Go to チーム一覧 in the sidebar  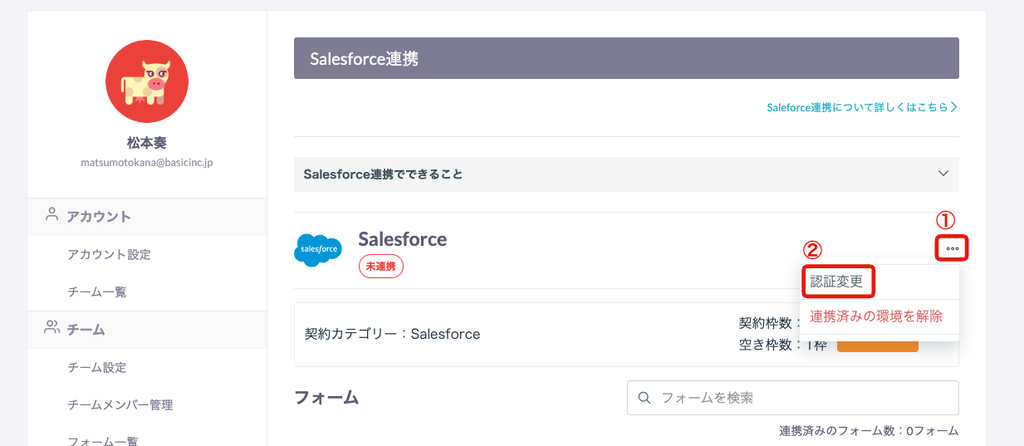click(97, 292)
